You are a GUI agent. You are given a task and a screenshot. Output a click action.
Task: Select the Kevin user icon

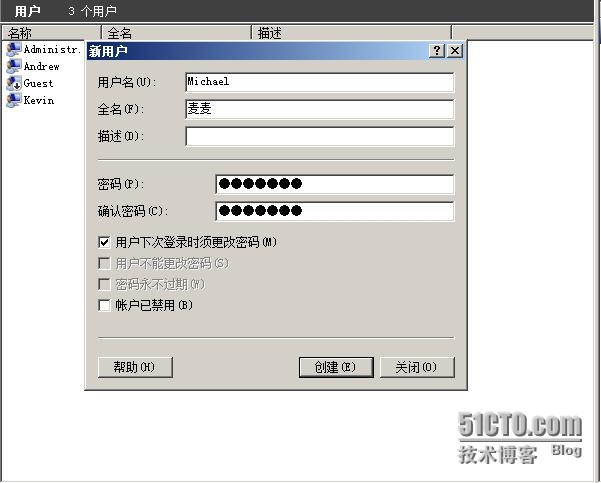[x=13, y=100]
